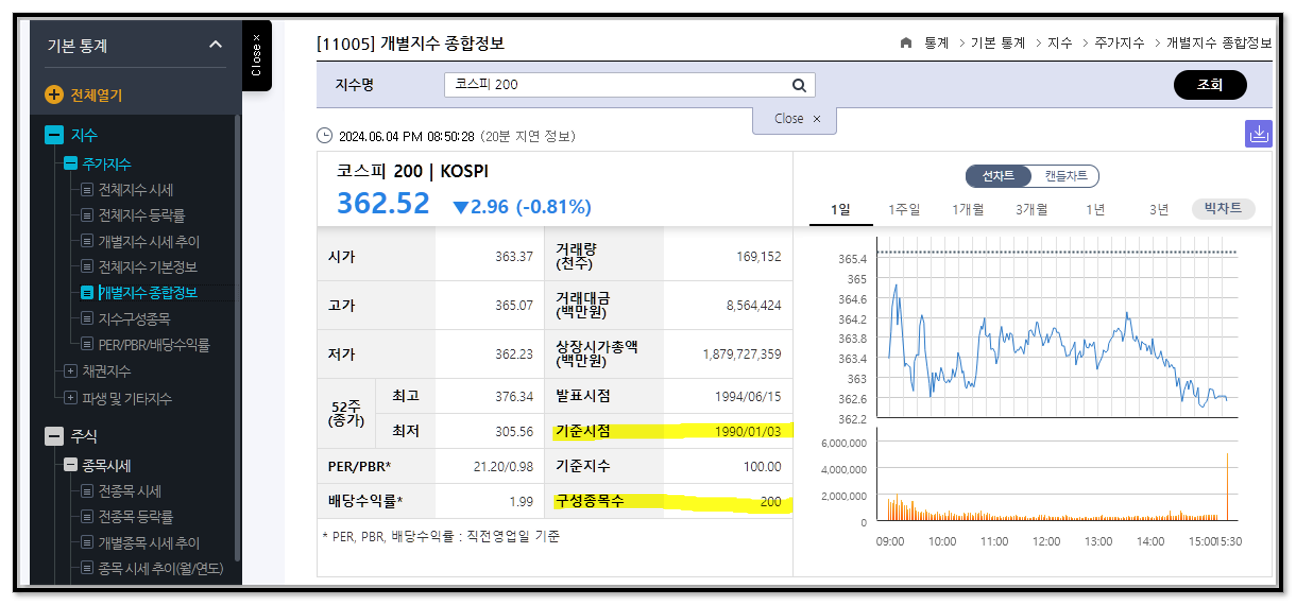Click document icon beside PER/PBR/배당수익률

pyautogui.click(x=88, y=344)
